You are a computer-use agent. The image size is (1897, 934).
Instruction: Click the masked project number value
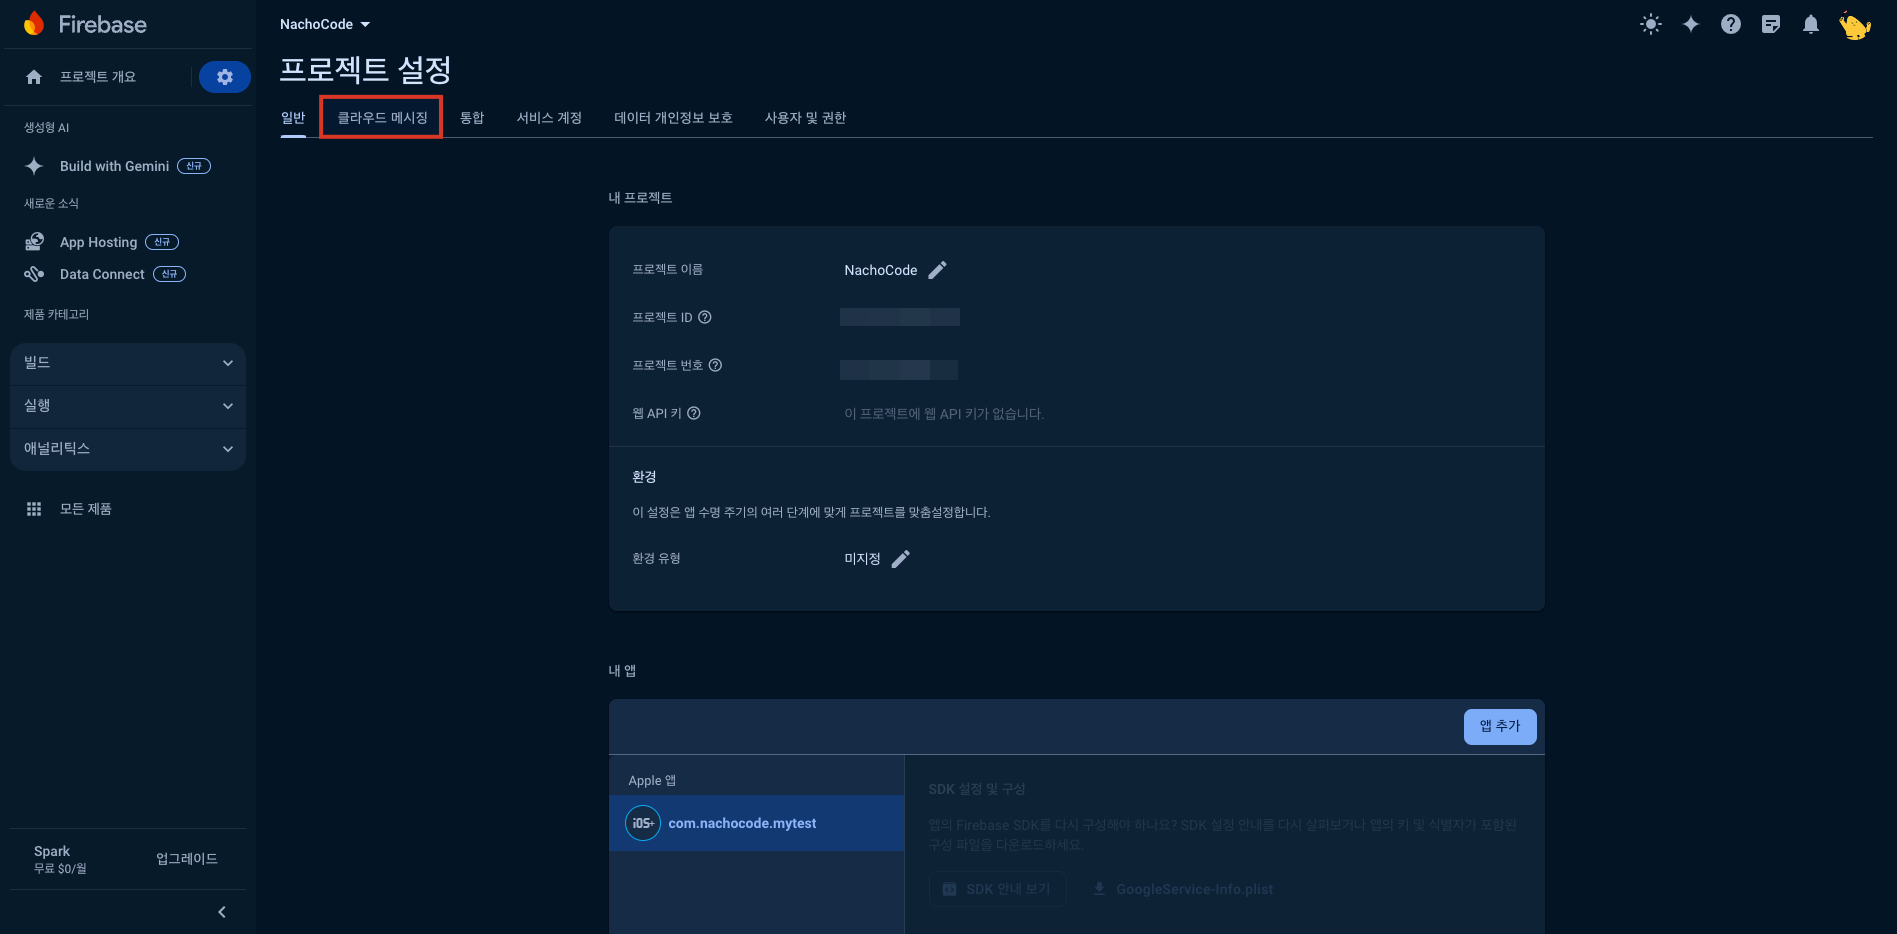click(x=899, y=370)
